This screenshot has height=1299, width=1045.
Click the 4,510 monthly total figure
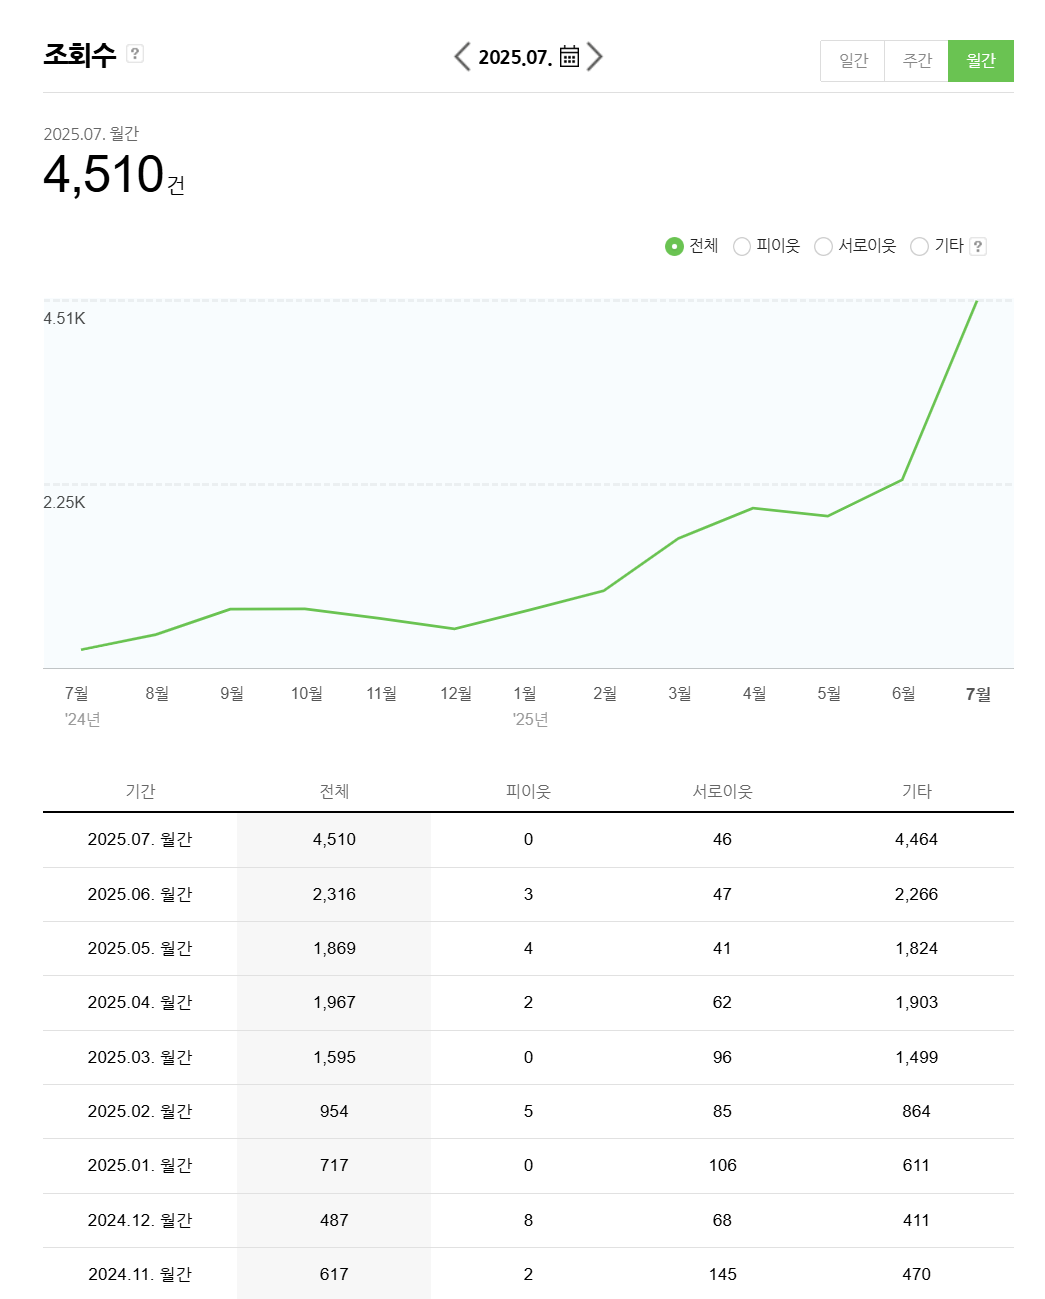tap(105, 175)
